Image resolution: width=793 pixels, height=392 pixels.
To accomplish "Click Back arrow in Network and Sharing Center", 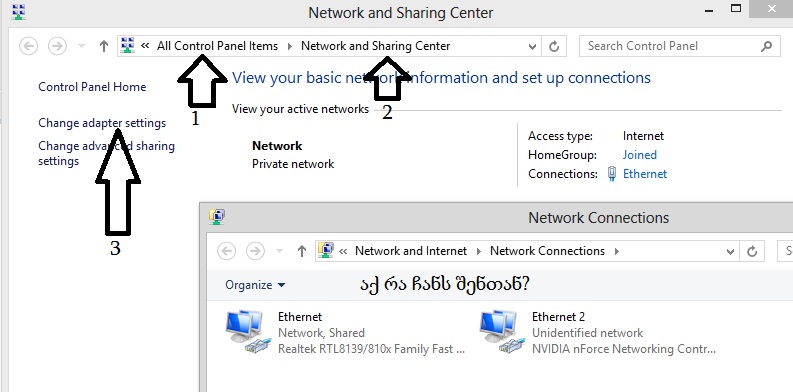I will (28, 47).
